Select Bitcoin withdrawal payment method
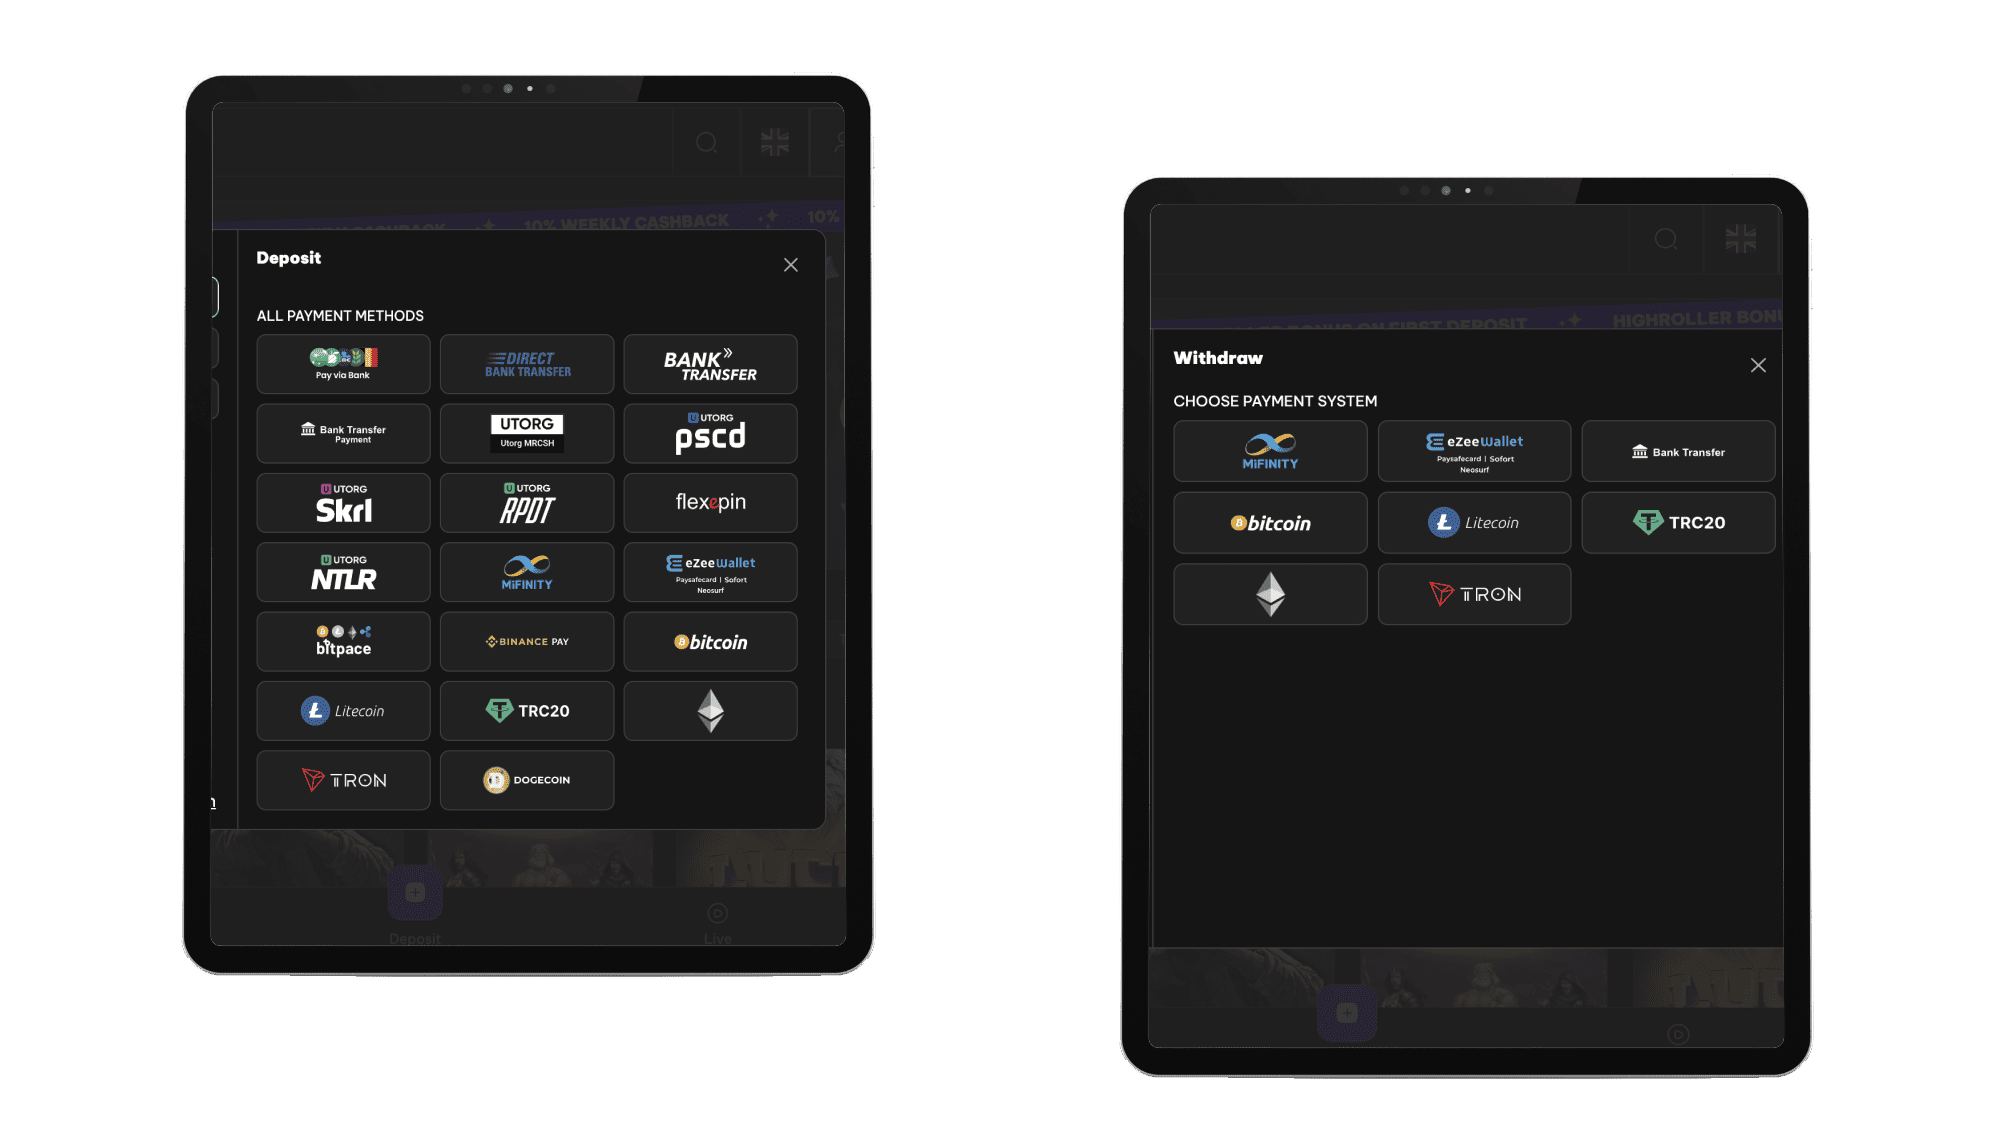Screen dimensions: 1990x1134 (x=1268, y=522)
